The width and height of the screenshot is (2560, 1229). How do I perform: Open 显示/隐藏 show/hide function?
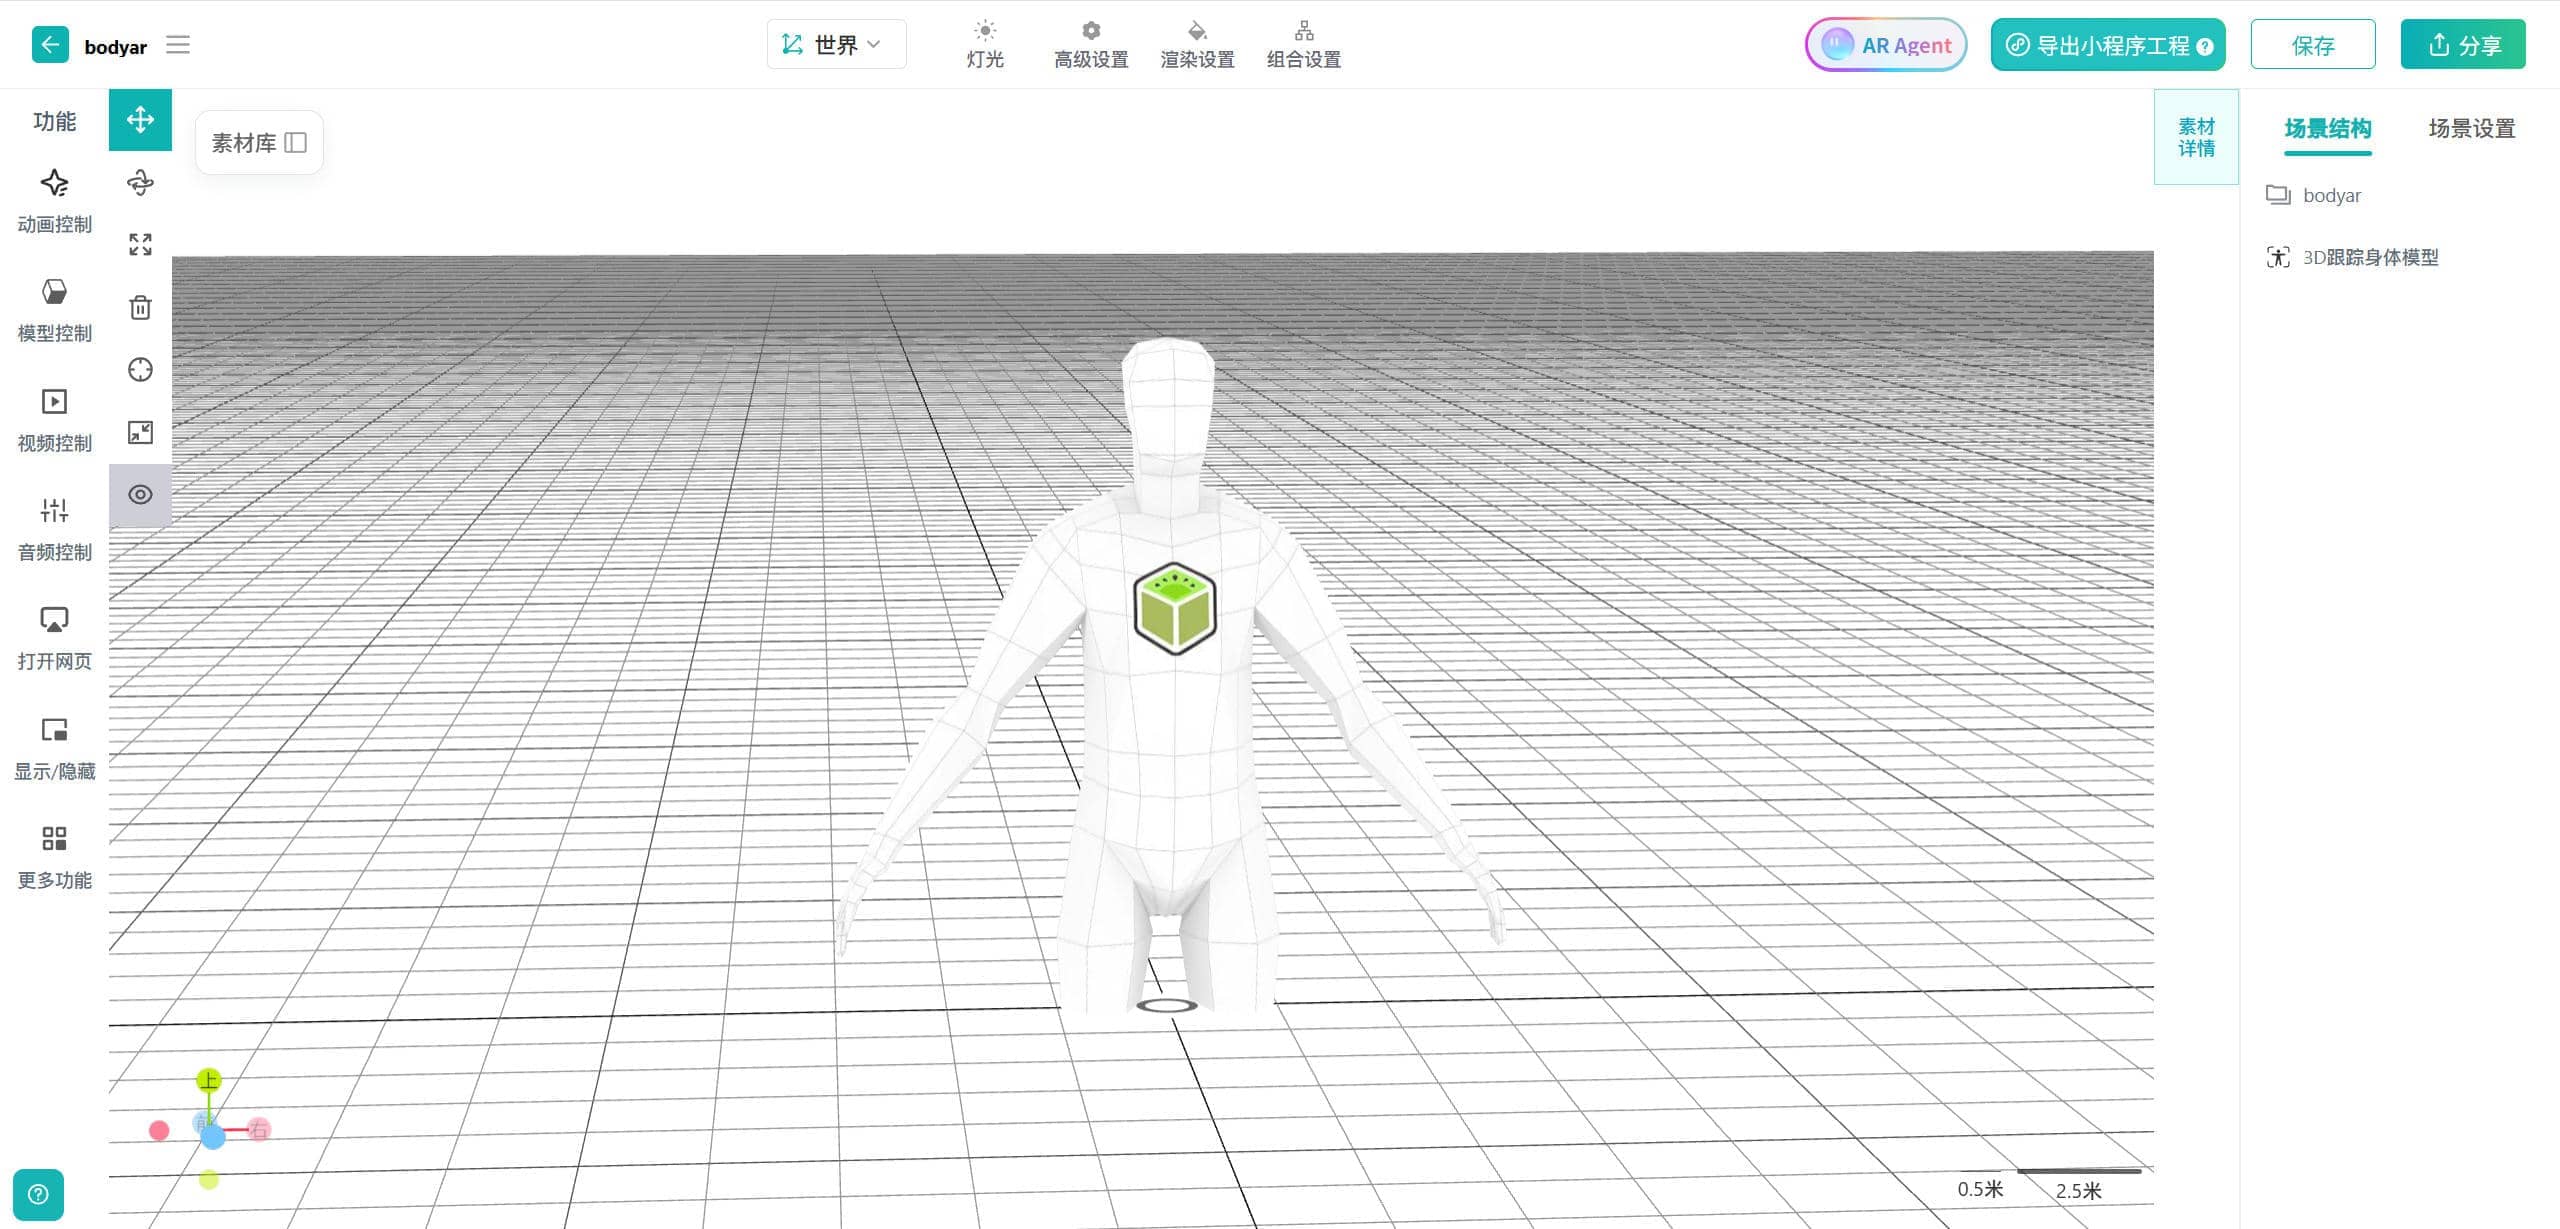tap(54, 749)
